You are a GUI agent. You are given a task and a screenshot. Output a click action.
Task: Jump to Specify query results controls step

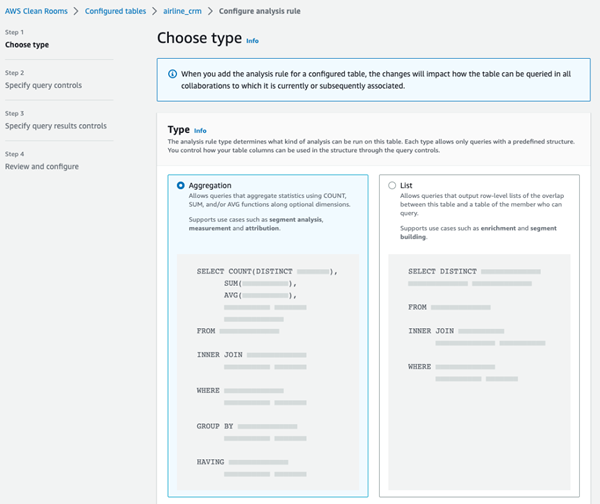point(55,126)
